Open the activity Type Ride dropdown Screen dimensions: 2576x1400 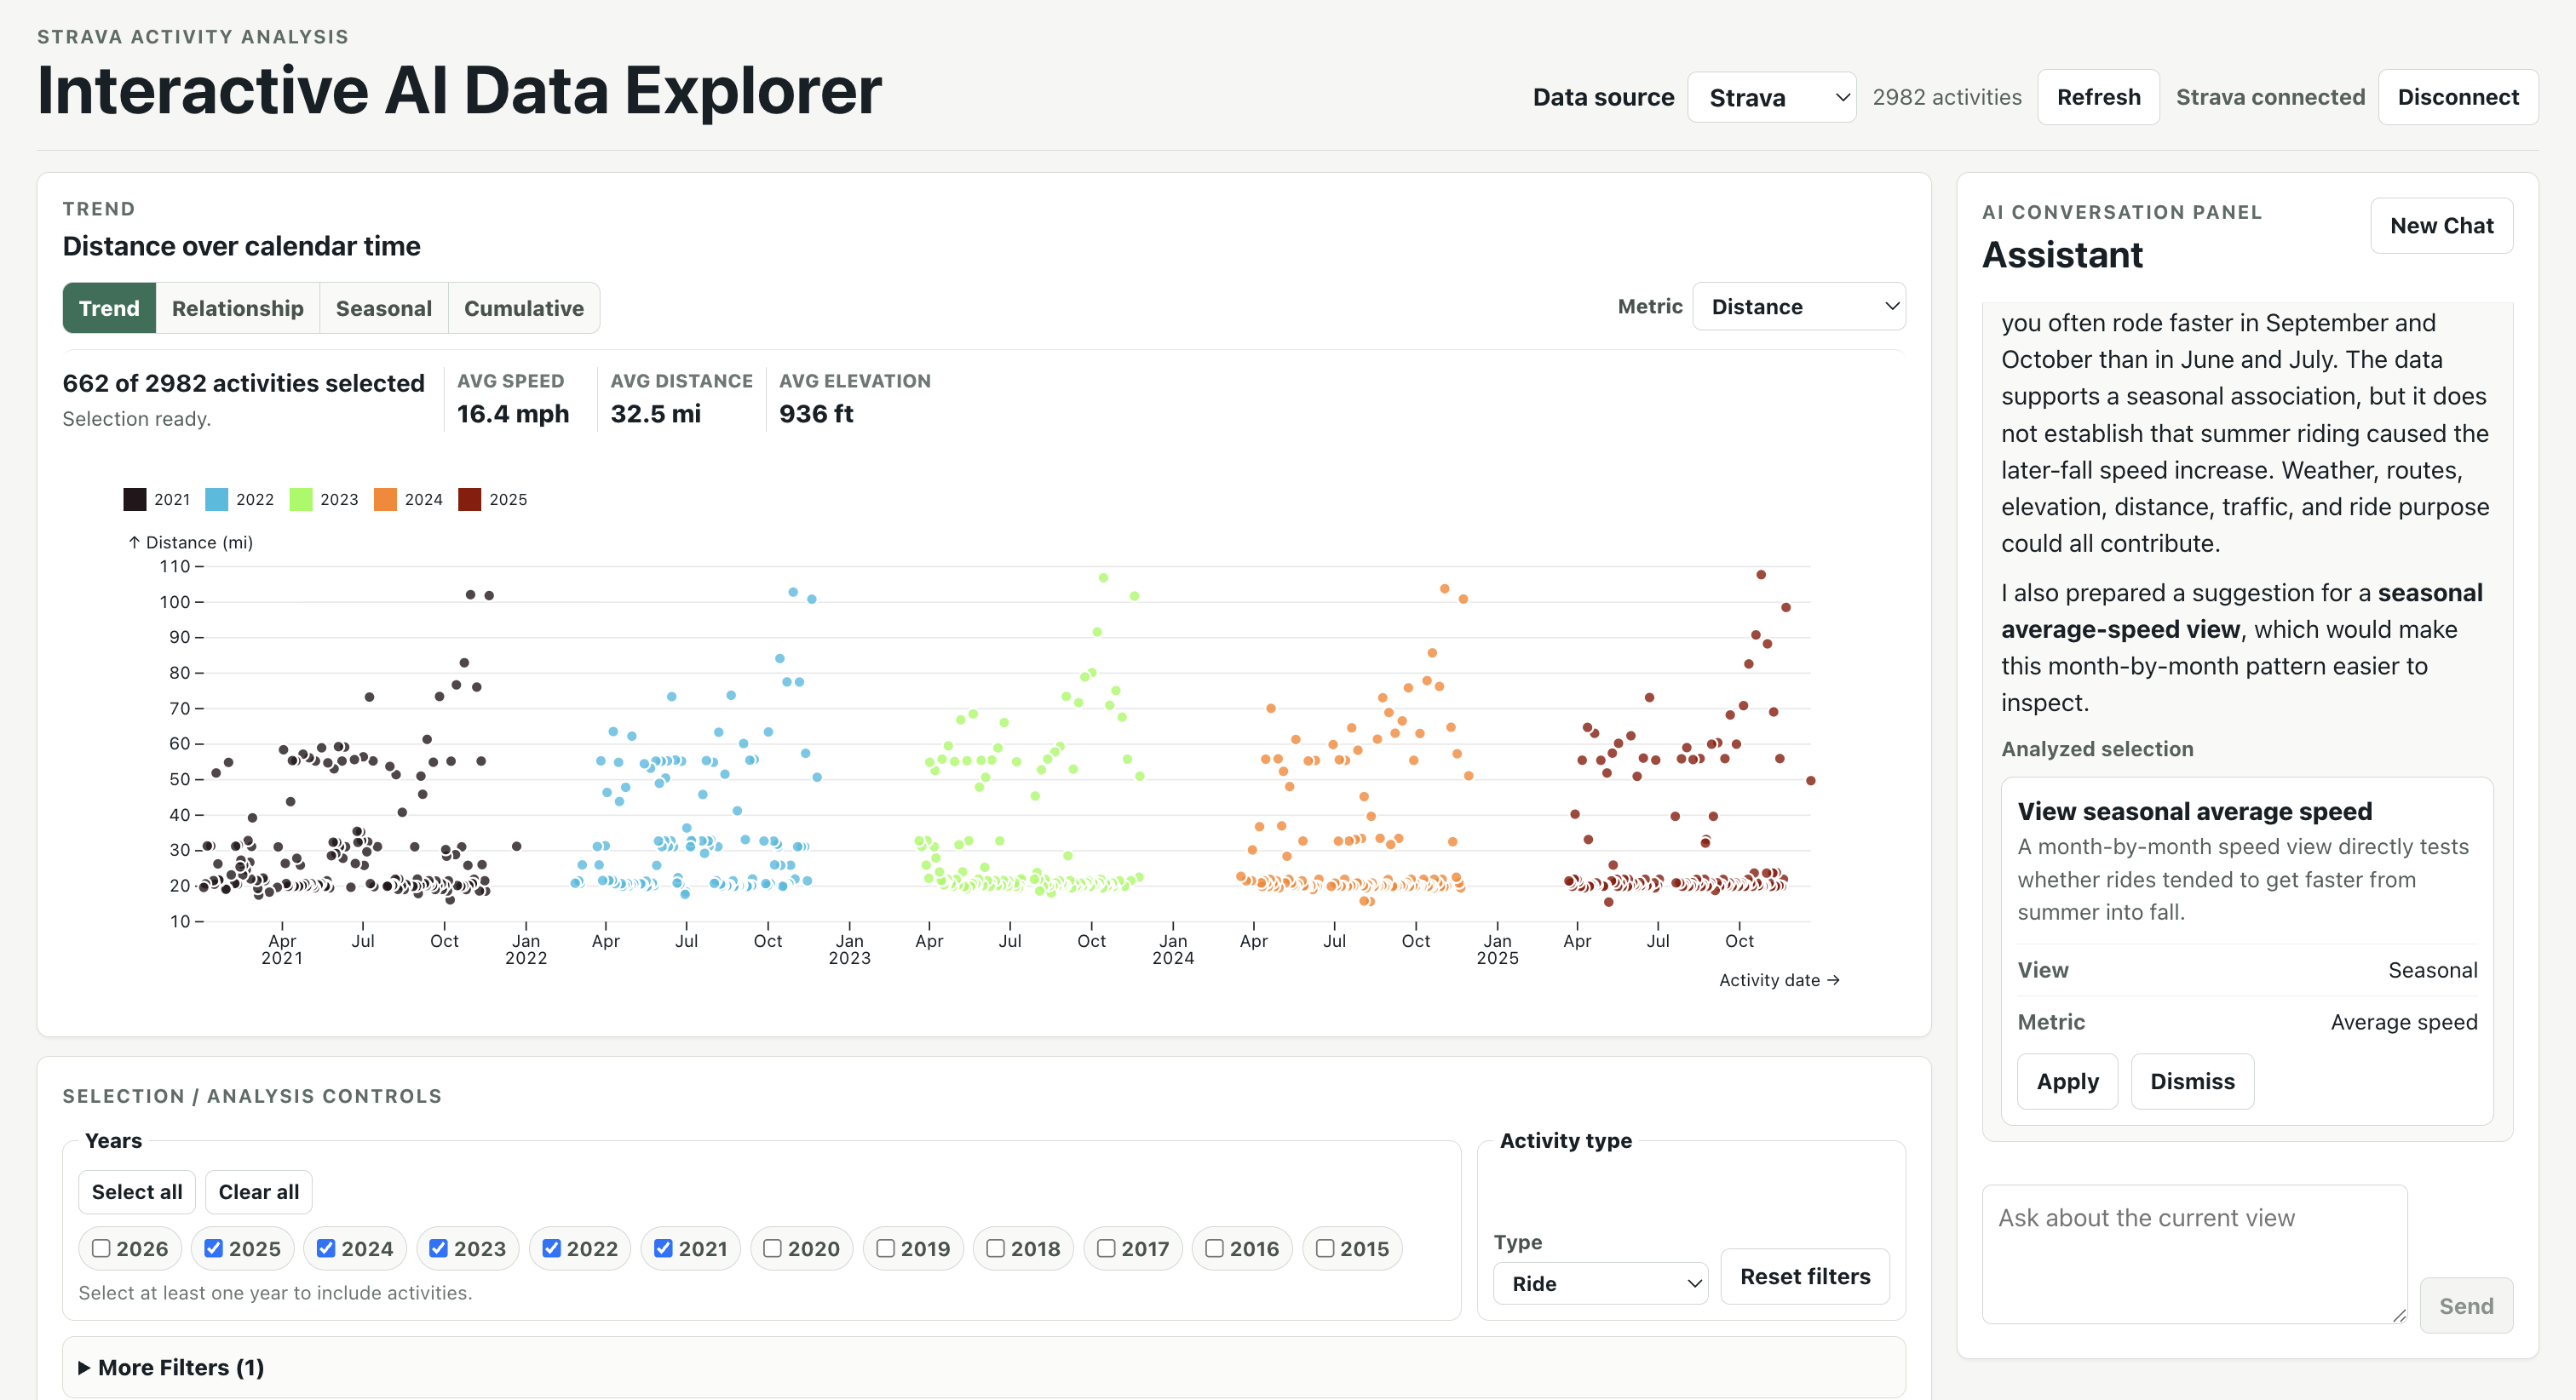pos(1600,1283)
